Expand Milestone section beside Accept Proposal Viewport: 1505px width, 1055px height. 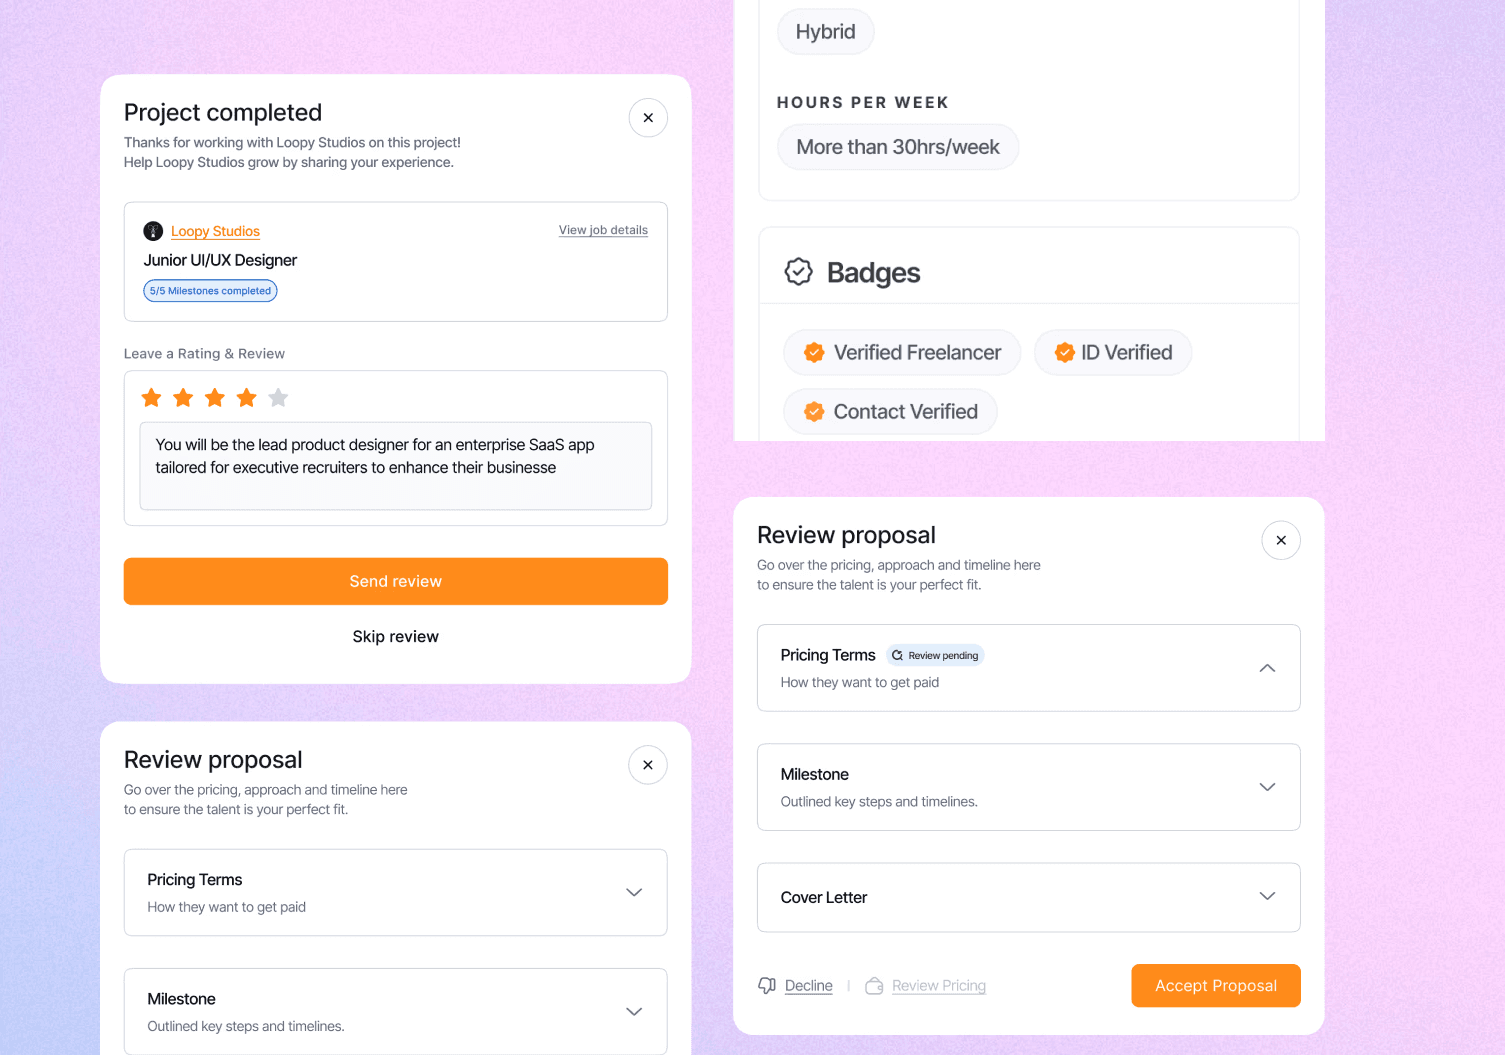[1267, 787]
